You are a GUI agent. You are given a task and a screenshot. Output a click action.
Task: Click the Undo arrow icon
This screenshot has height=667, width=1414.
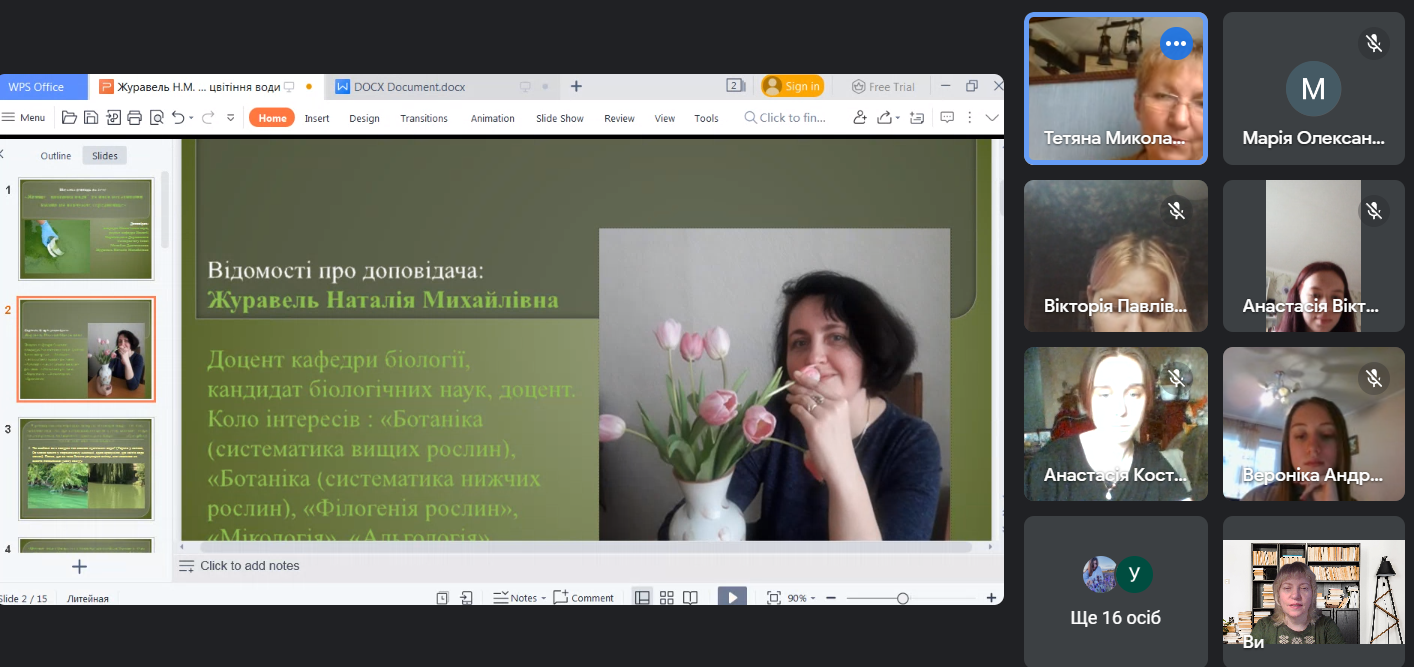tap(178, 118)
